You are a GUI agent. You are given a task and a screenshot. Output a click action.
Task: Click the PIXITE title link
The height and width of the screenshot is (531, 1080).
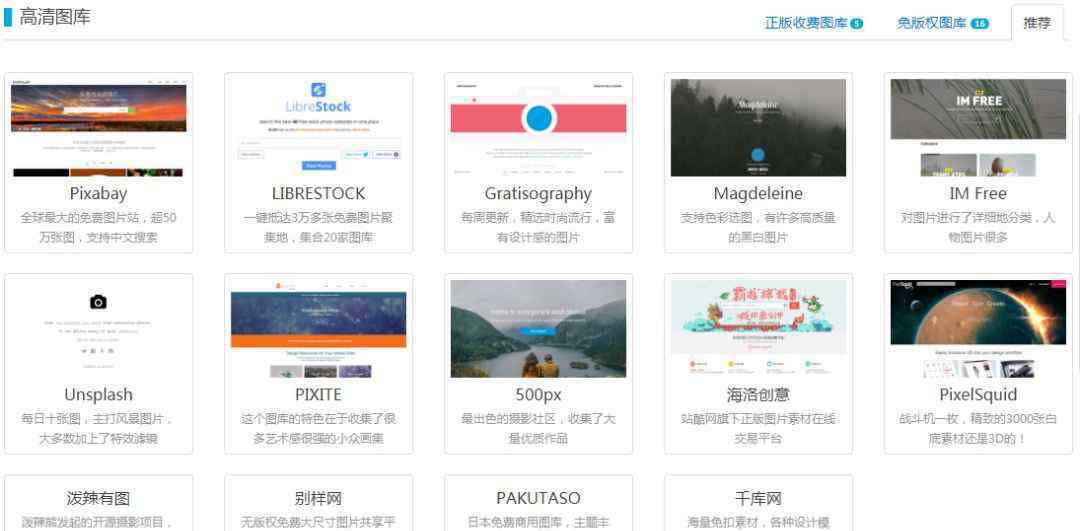click(318, 395)
